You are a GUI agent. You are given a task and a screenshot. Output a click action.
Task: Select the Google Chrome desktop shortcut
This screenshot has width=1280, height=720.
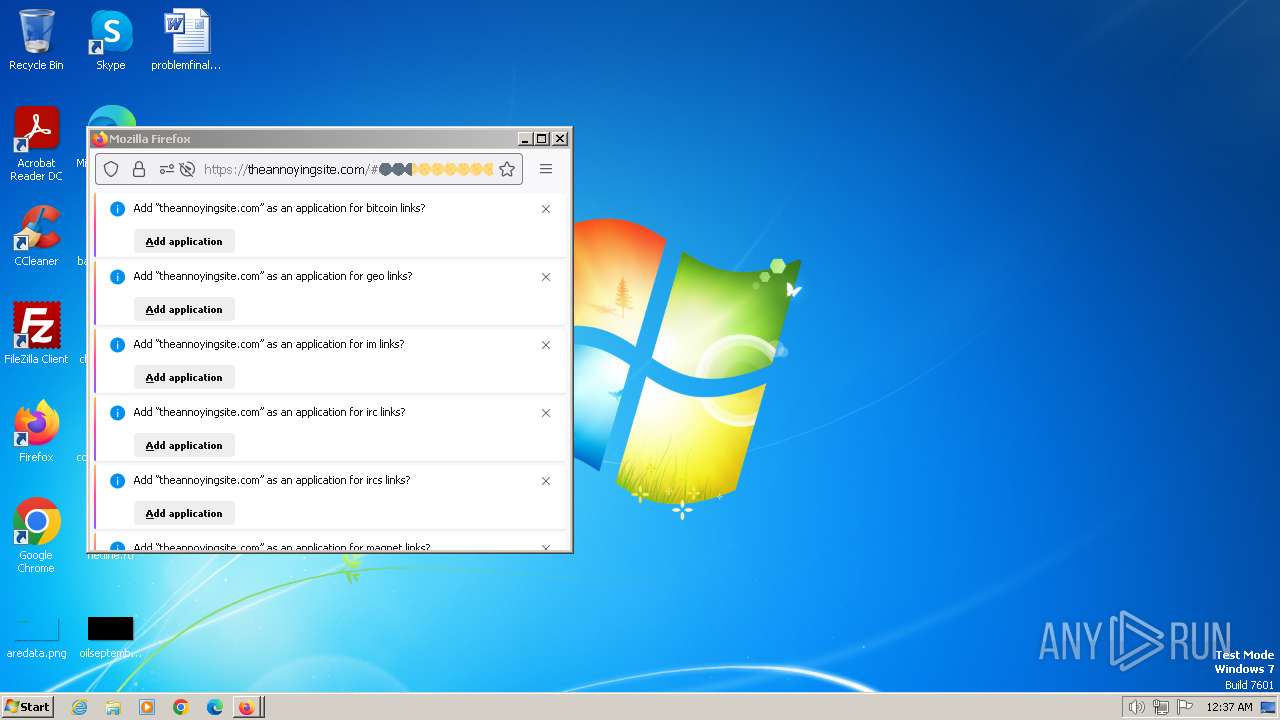[36, 535]
